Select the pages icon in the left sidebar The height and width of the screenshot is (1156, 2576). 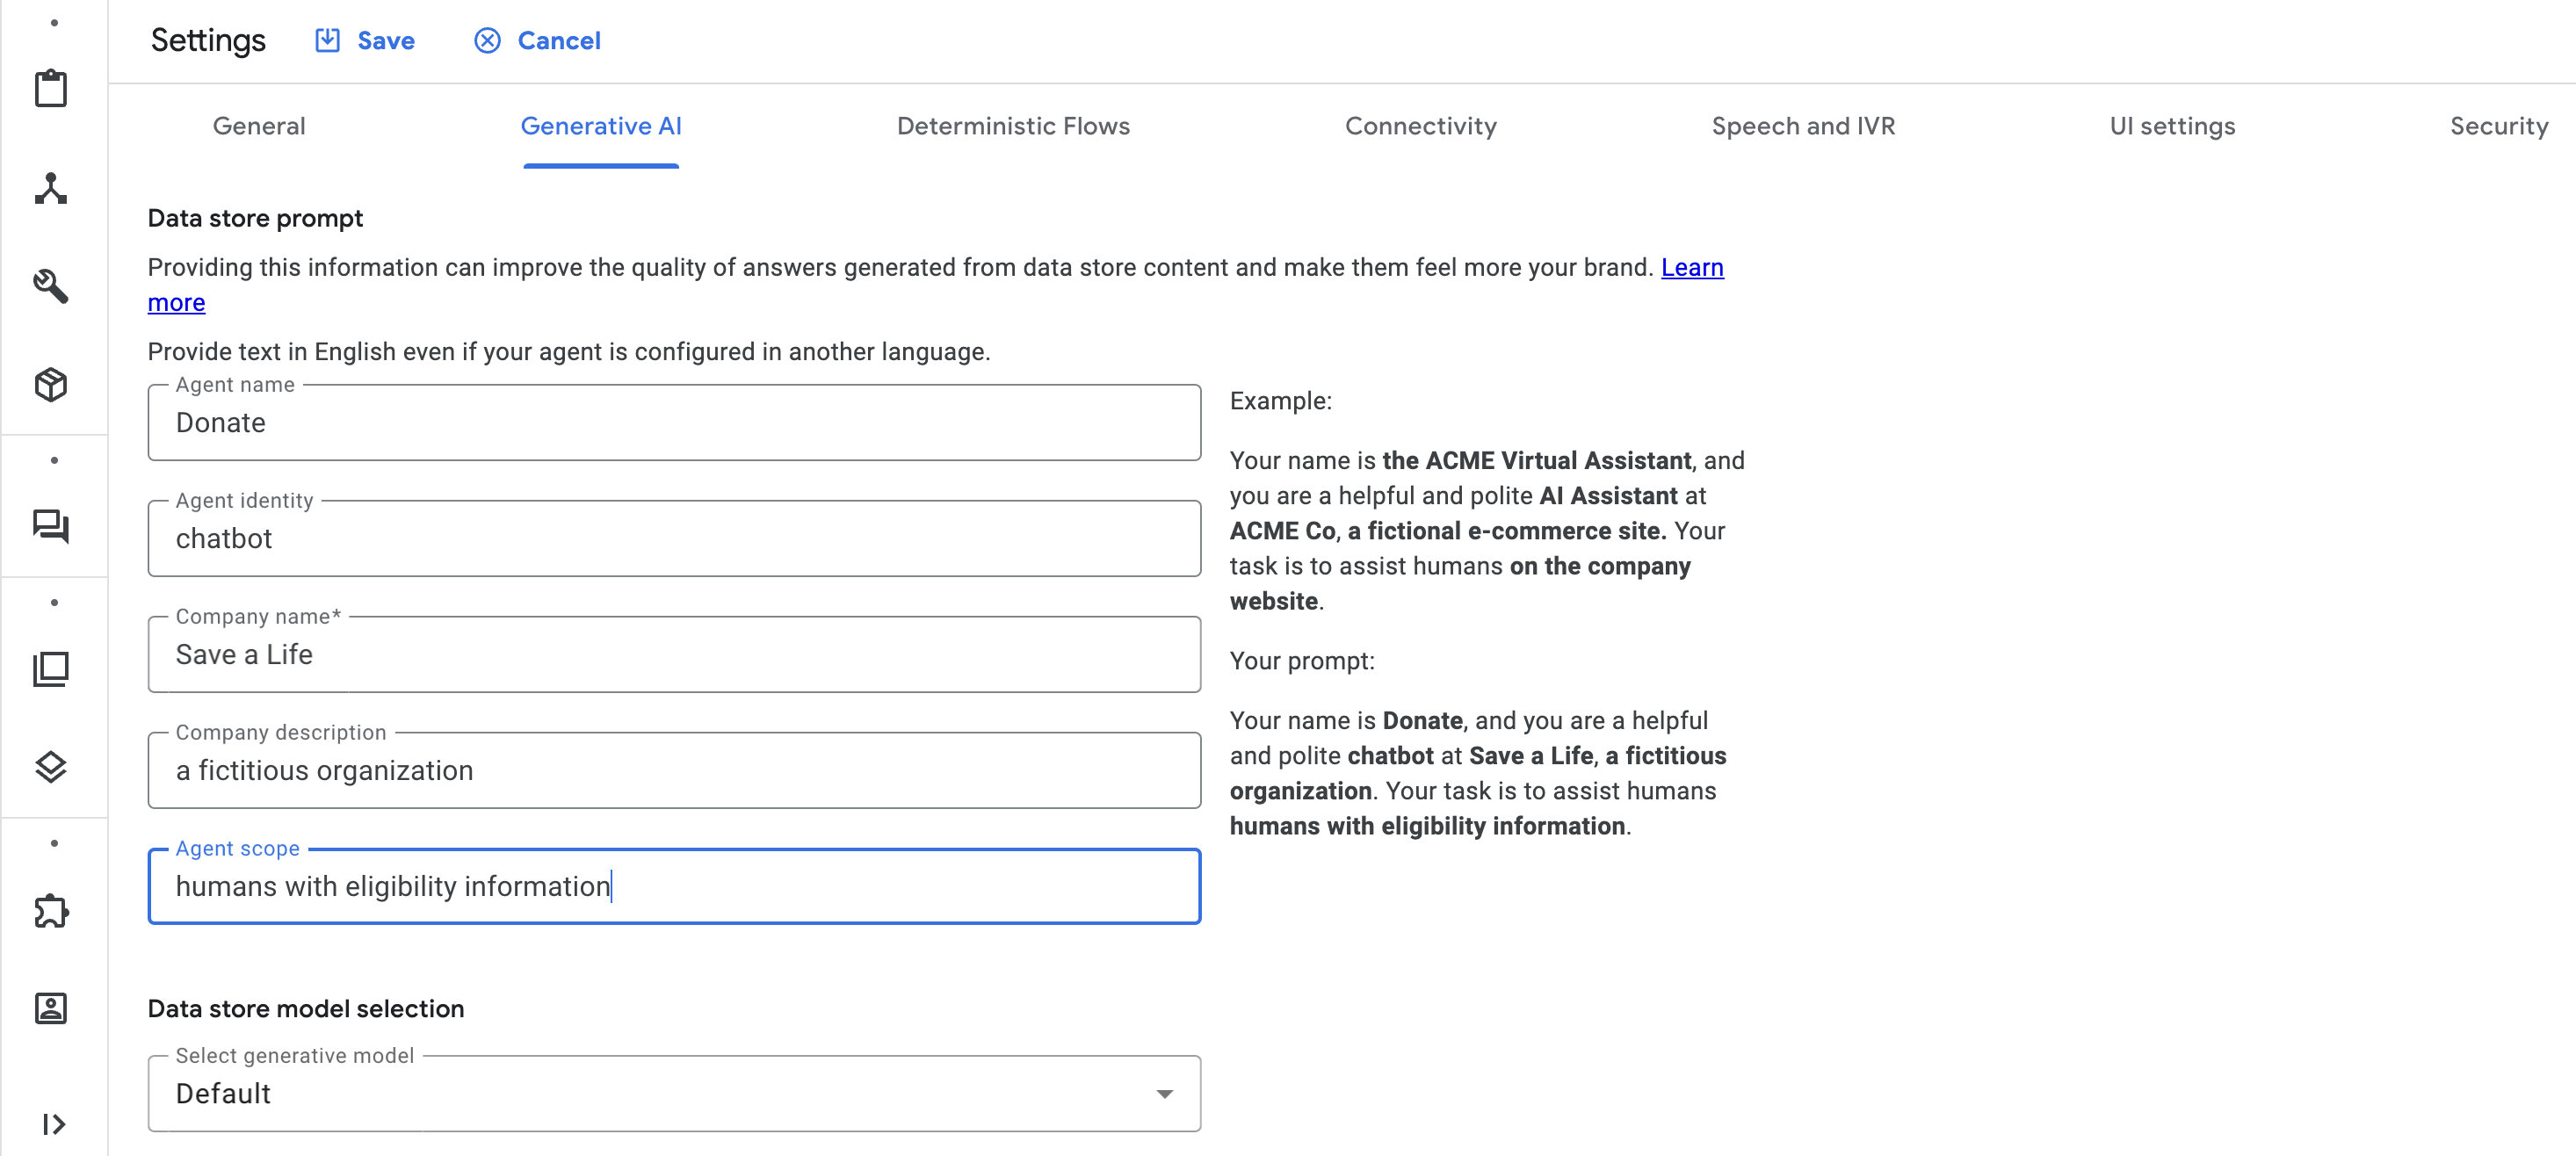[x=51, y=668]
